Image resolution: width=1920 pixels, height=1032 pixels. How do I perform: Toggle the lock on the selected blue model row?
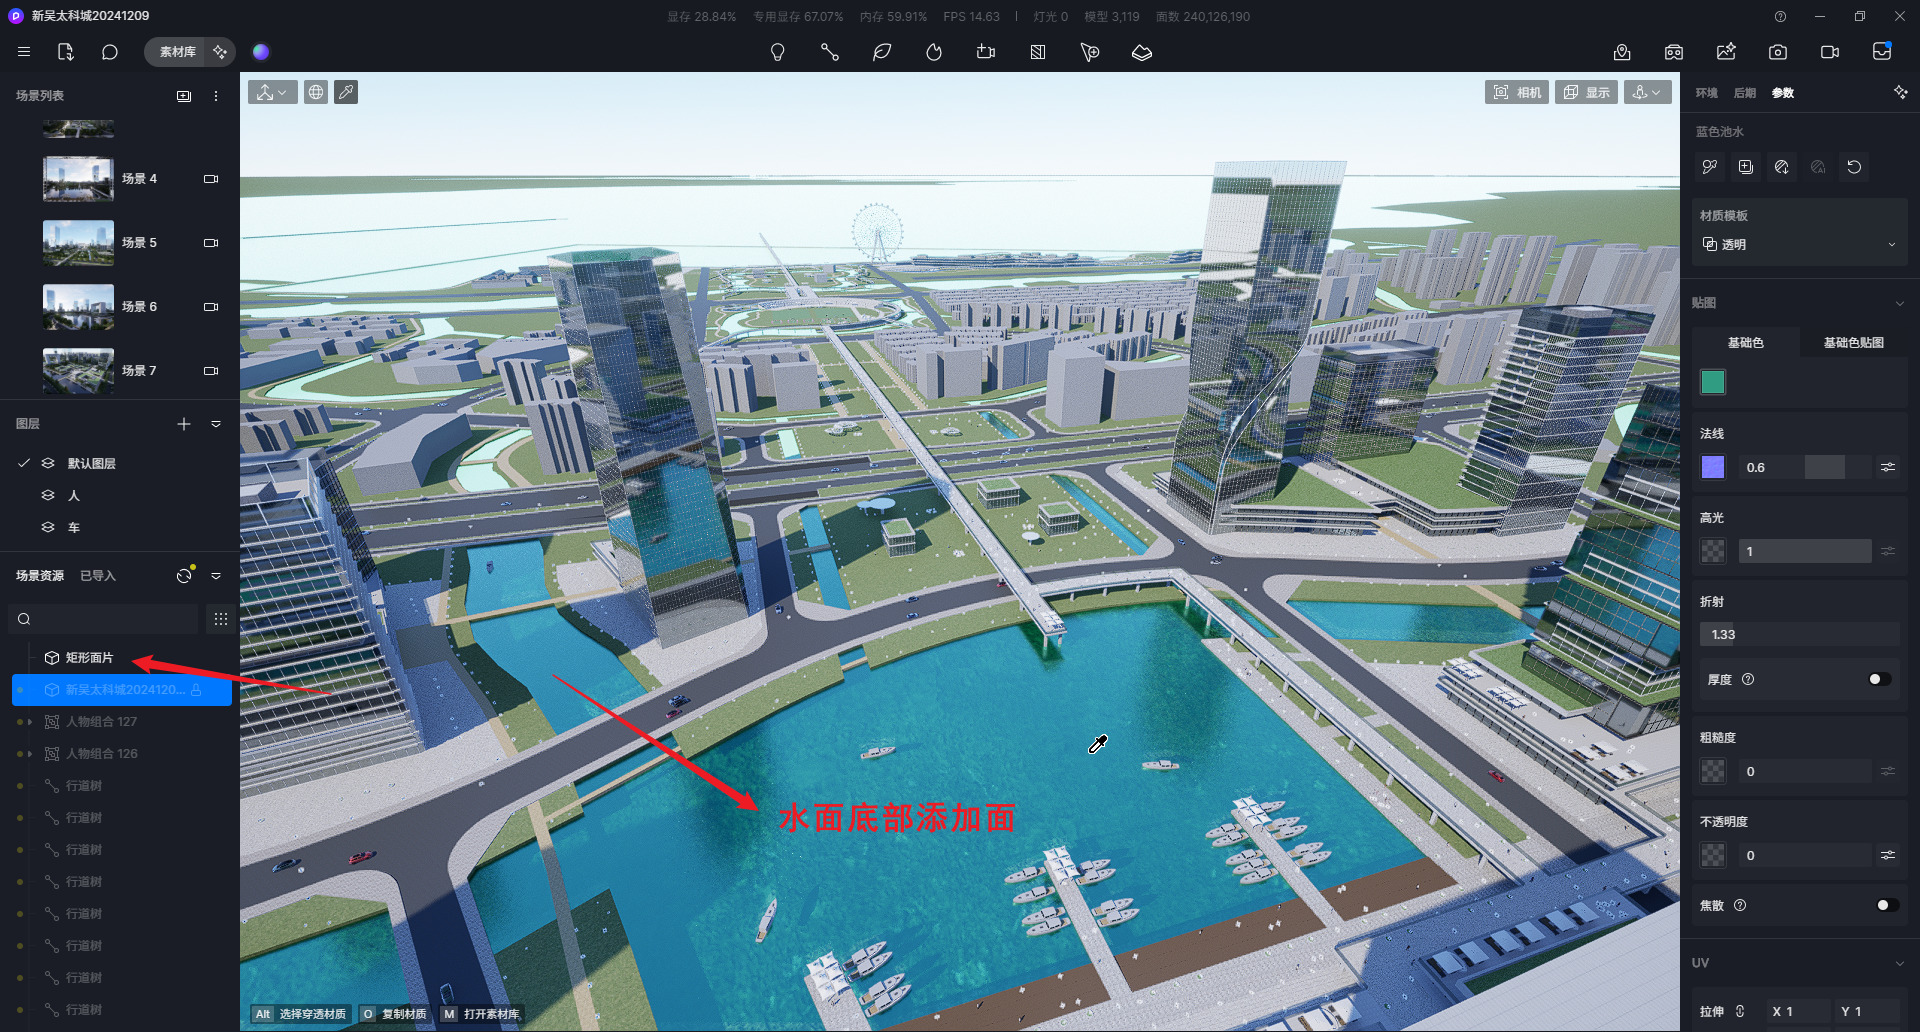point(196,690)
